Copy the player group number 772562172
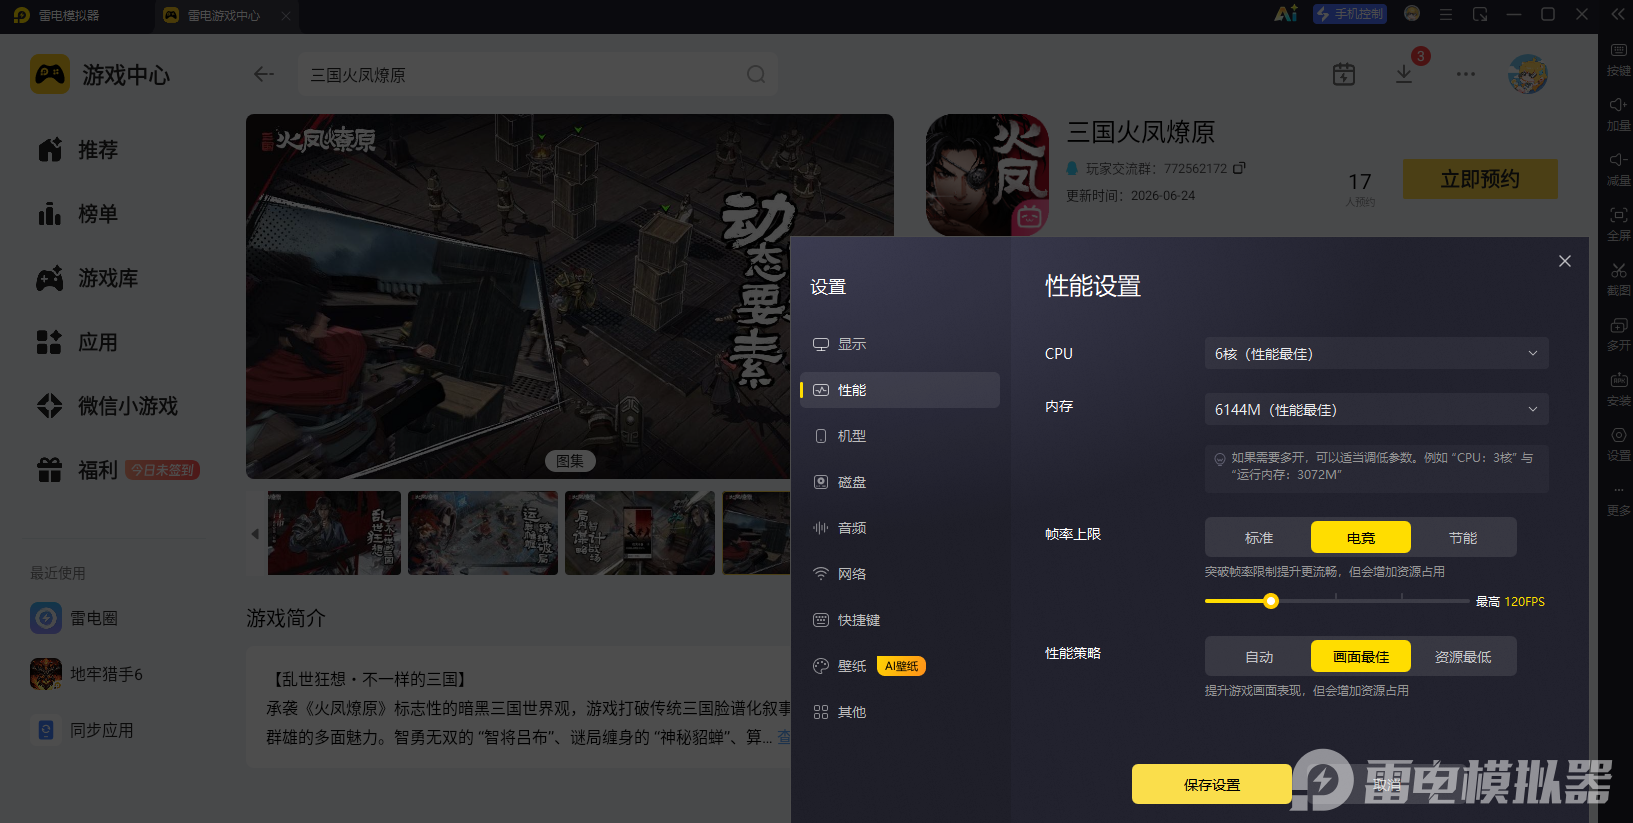 click(1239, 168)
